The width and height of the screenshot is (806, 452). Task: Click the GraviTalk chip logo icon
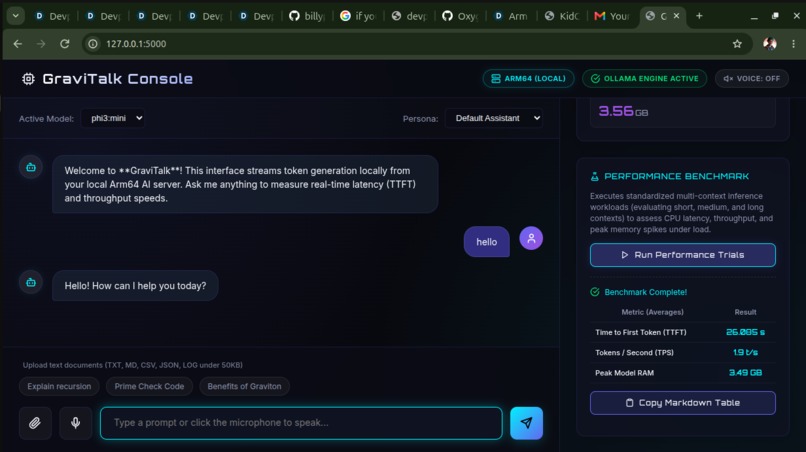tap(28, 79)
